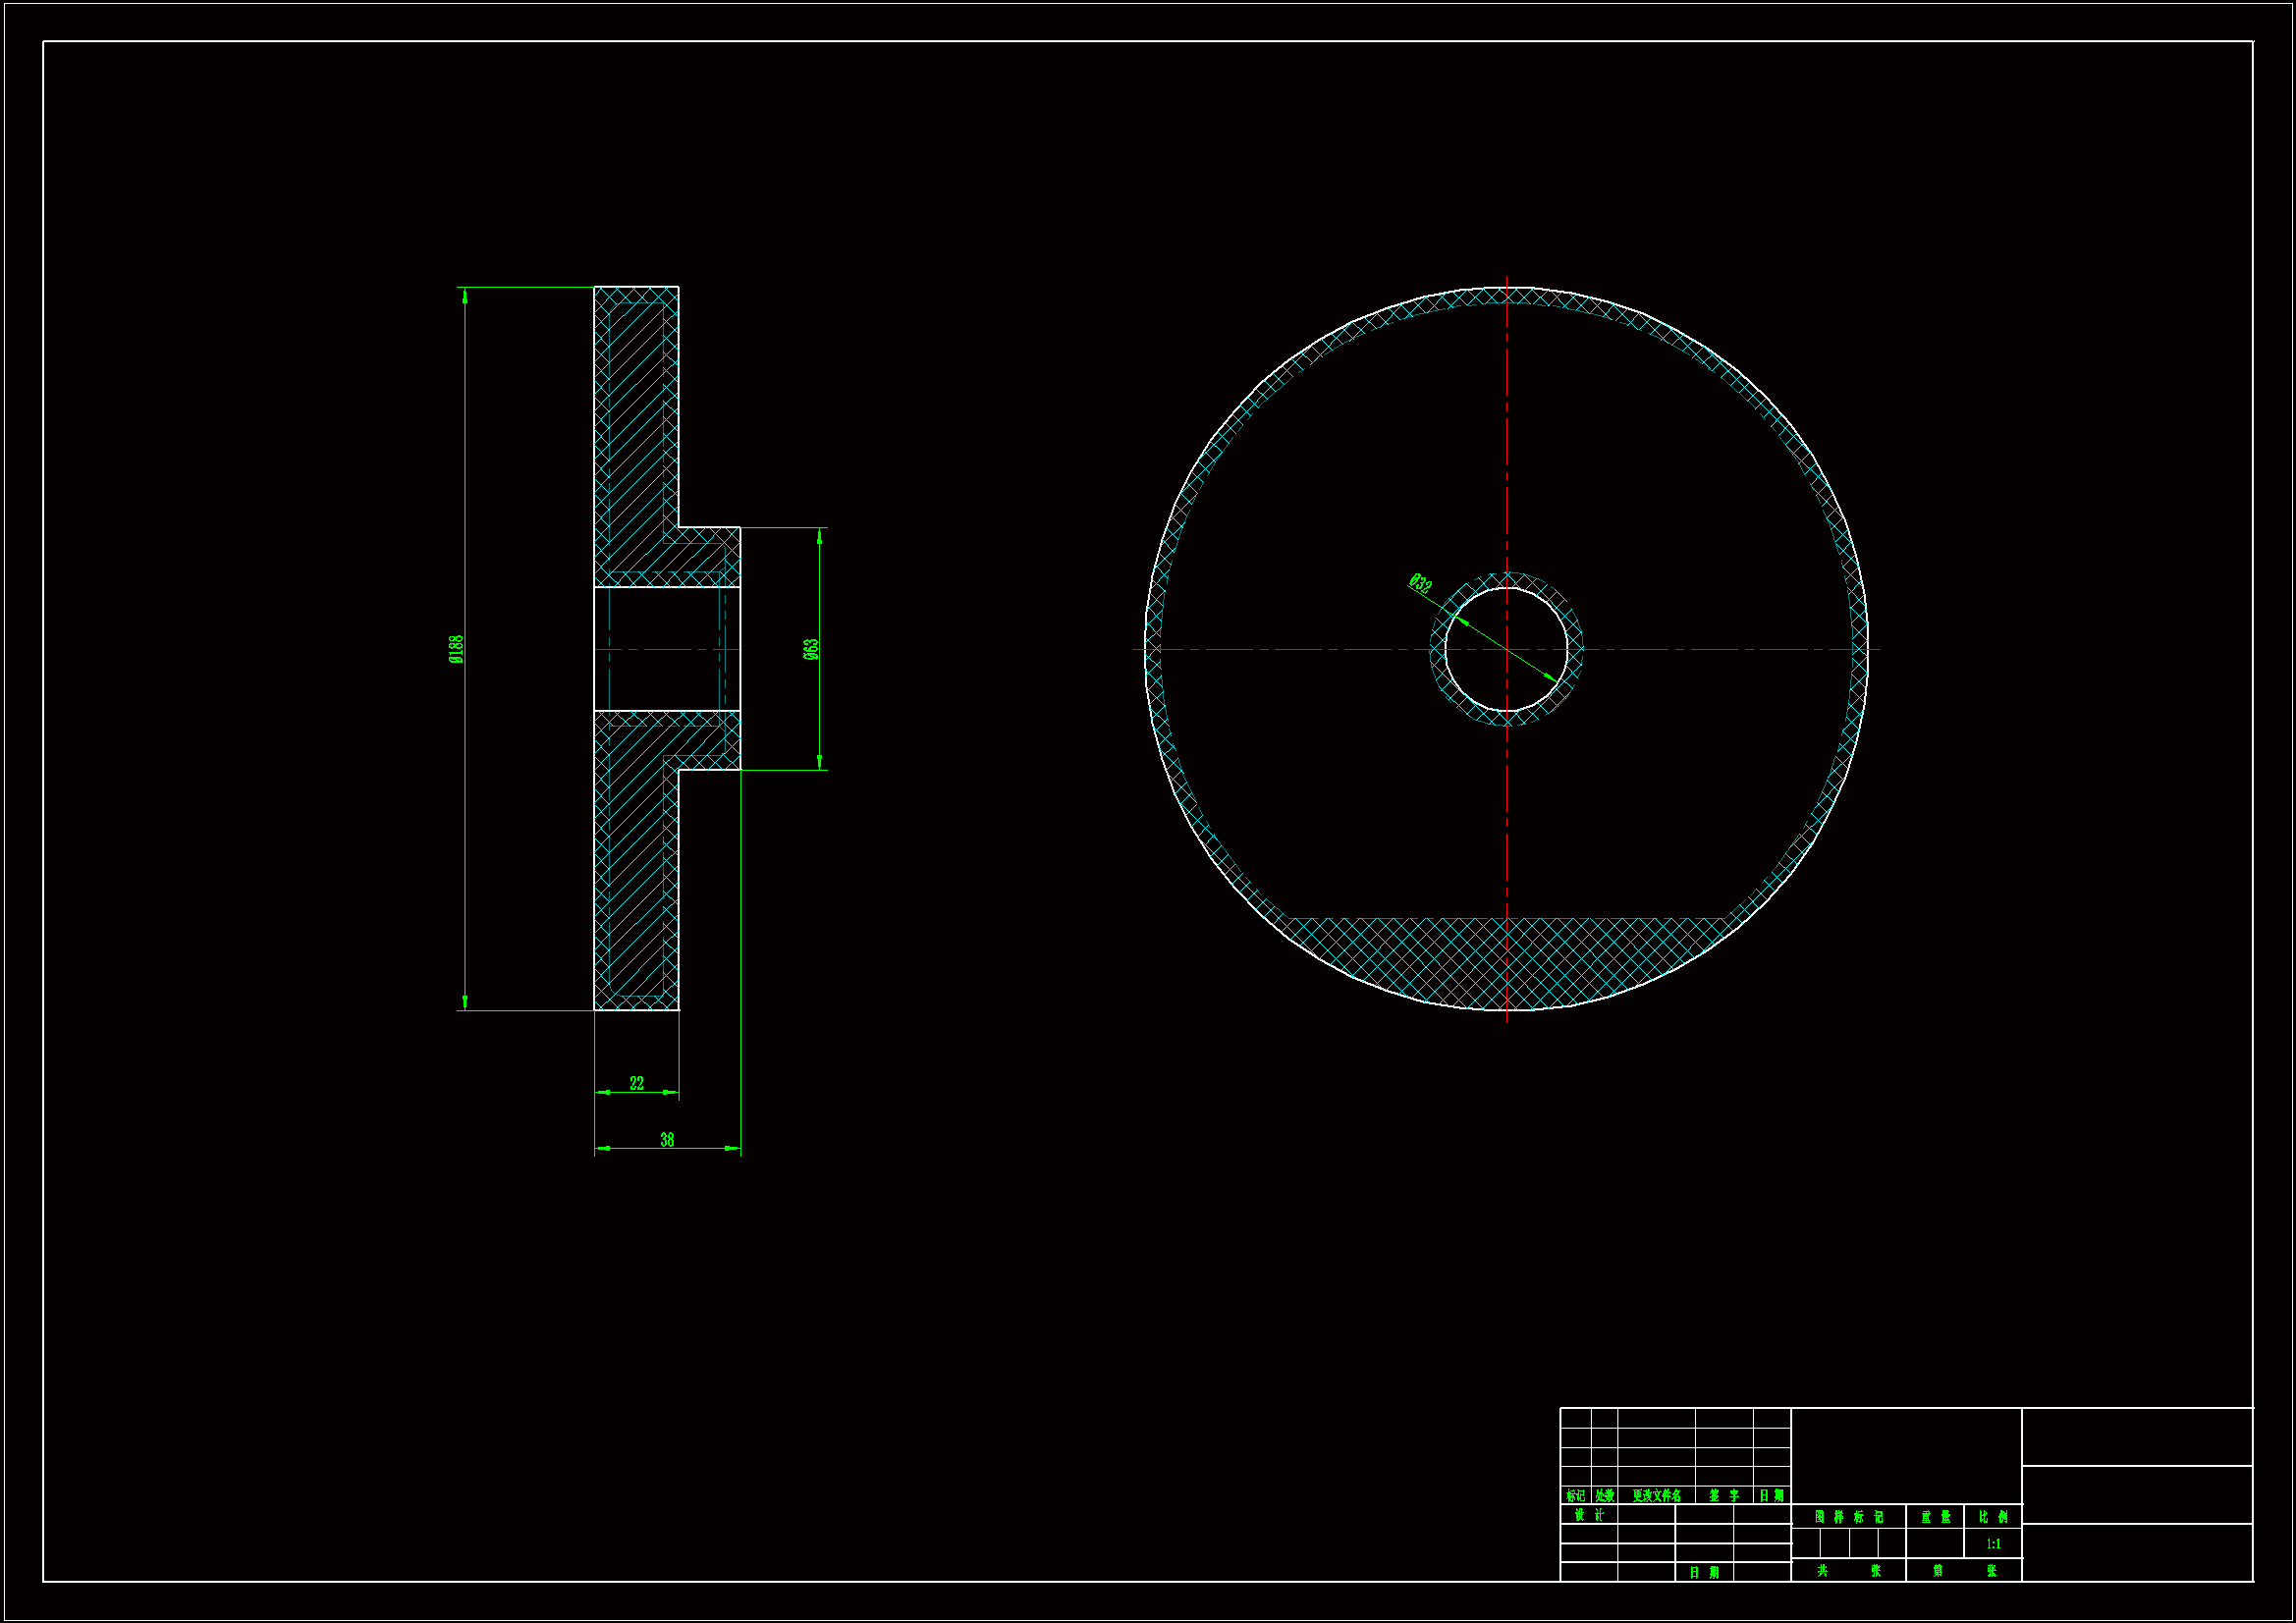Click the 更改文件名 revision file cell

pyautogui.click(x=1656, y=1496)
